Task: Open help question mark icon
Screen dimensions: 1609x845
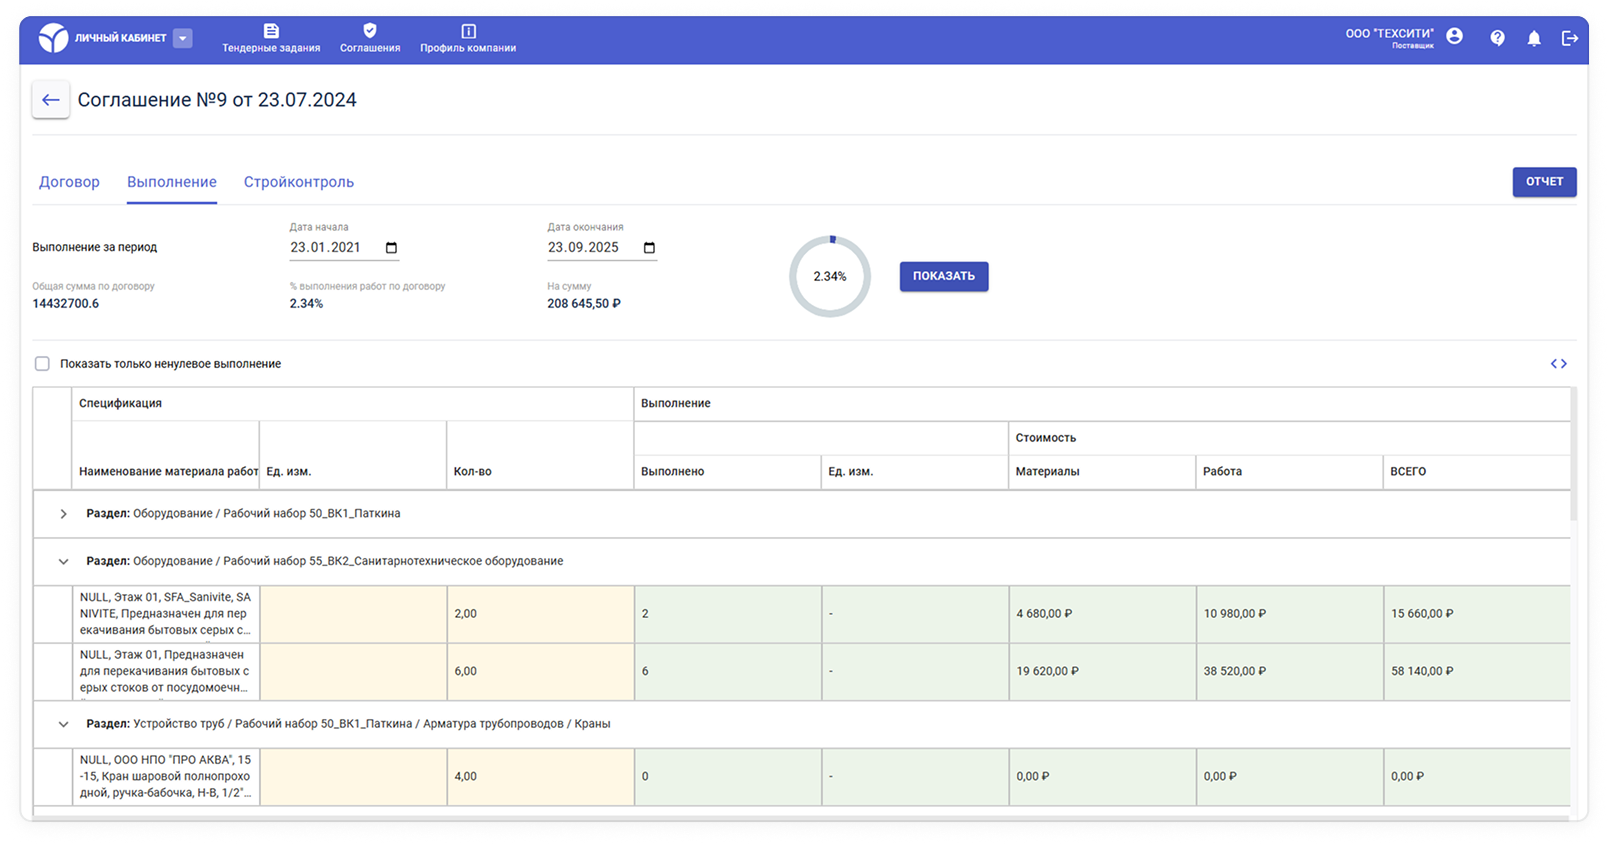Action: pyautogui.click(x=1497, y=38)
